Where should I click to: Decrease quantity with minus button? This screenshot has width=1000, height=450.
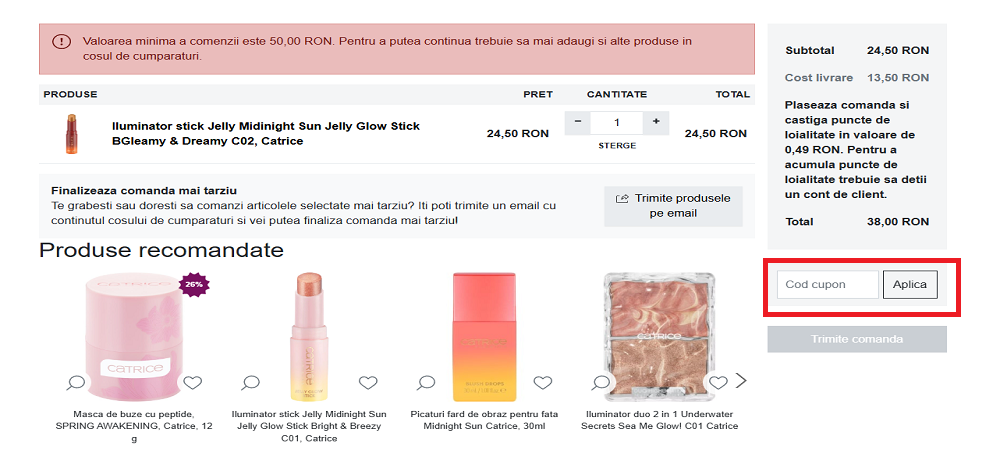[577, 122]
